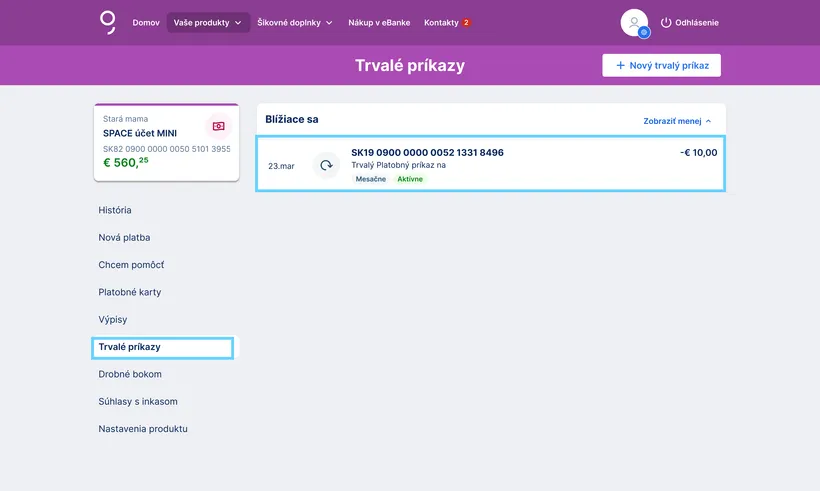This screenshot has width=820, height=491.
Task: Go to Domov in top navigation
Action: click(146, 22)
